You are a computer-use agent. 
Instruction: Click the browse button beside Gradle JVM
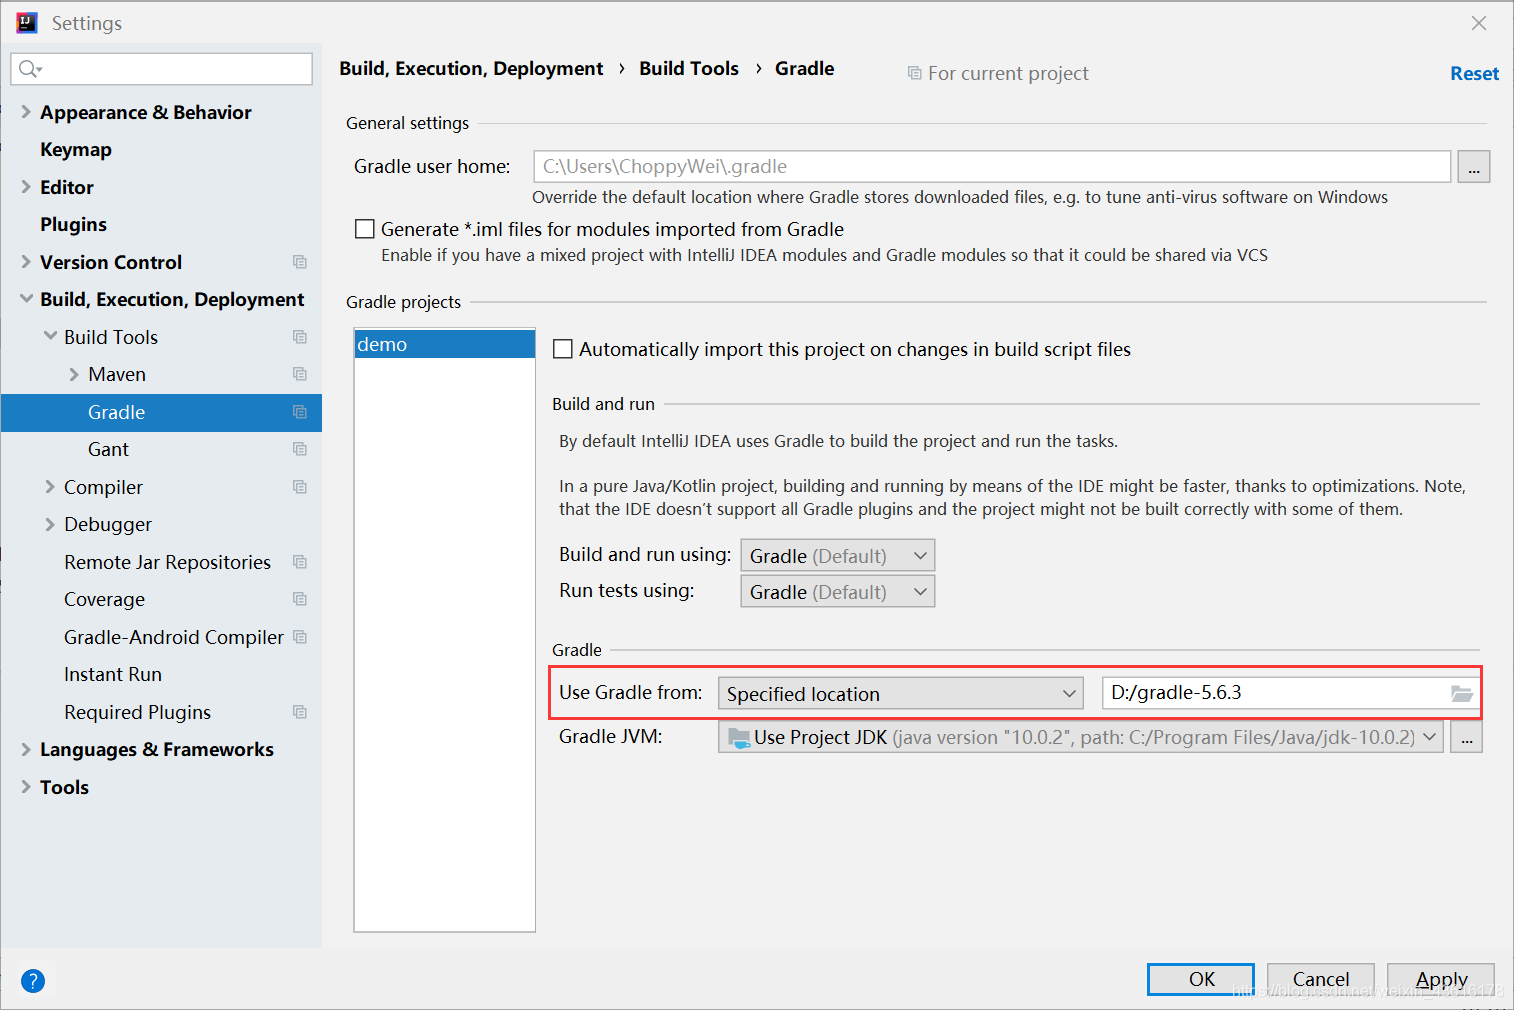click(x=1466, y=738)
